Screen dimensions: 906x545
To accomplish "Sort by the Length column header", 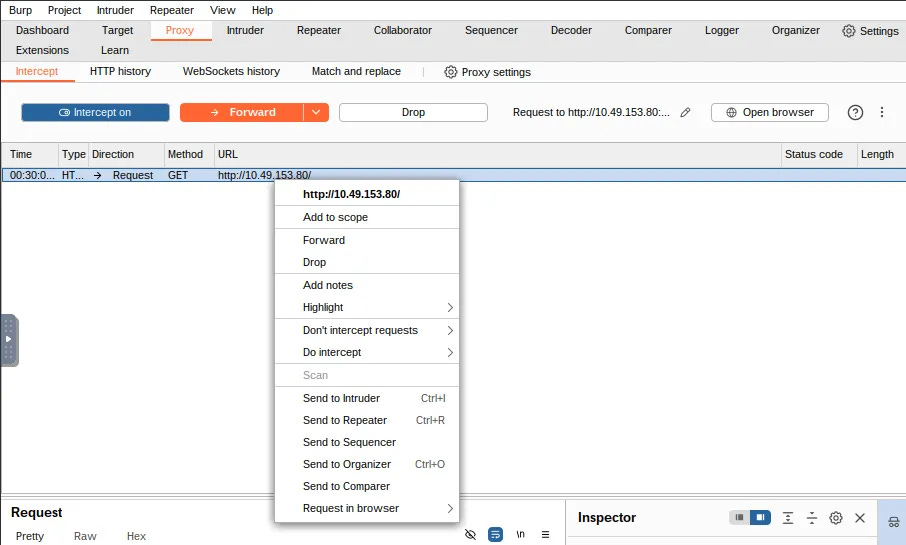I will 881,154.
